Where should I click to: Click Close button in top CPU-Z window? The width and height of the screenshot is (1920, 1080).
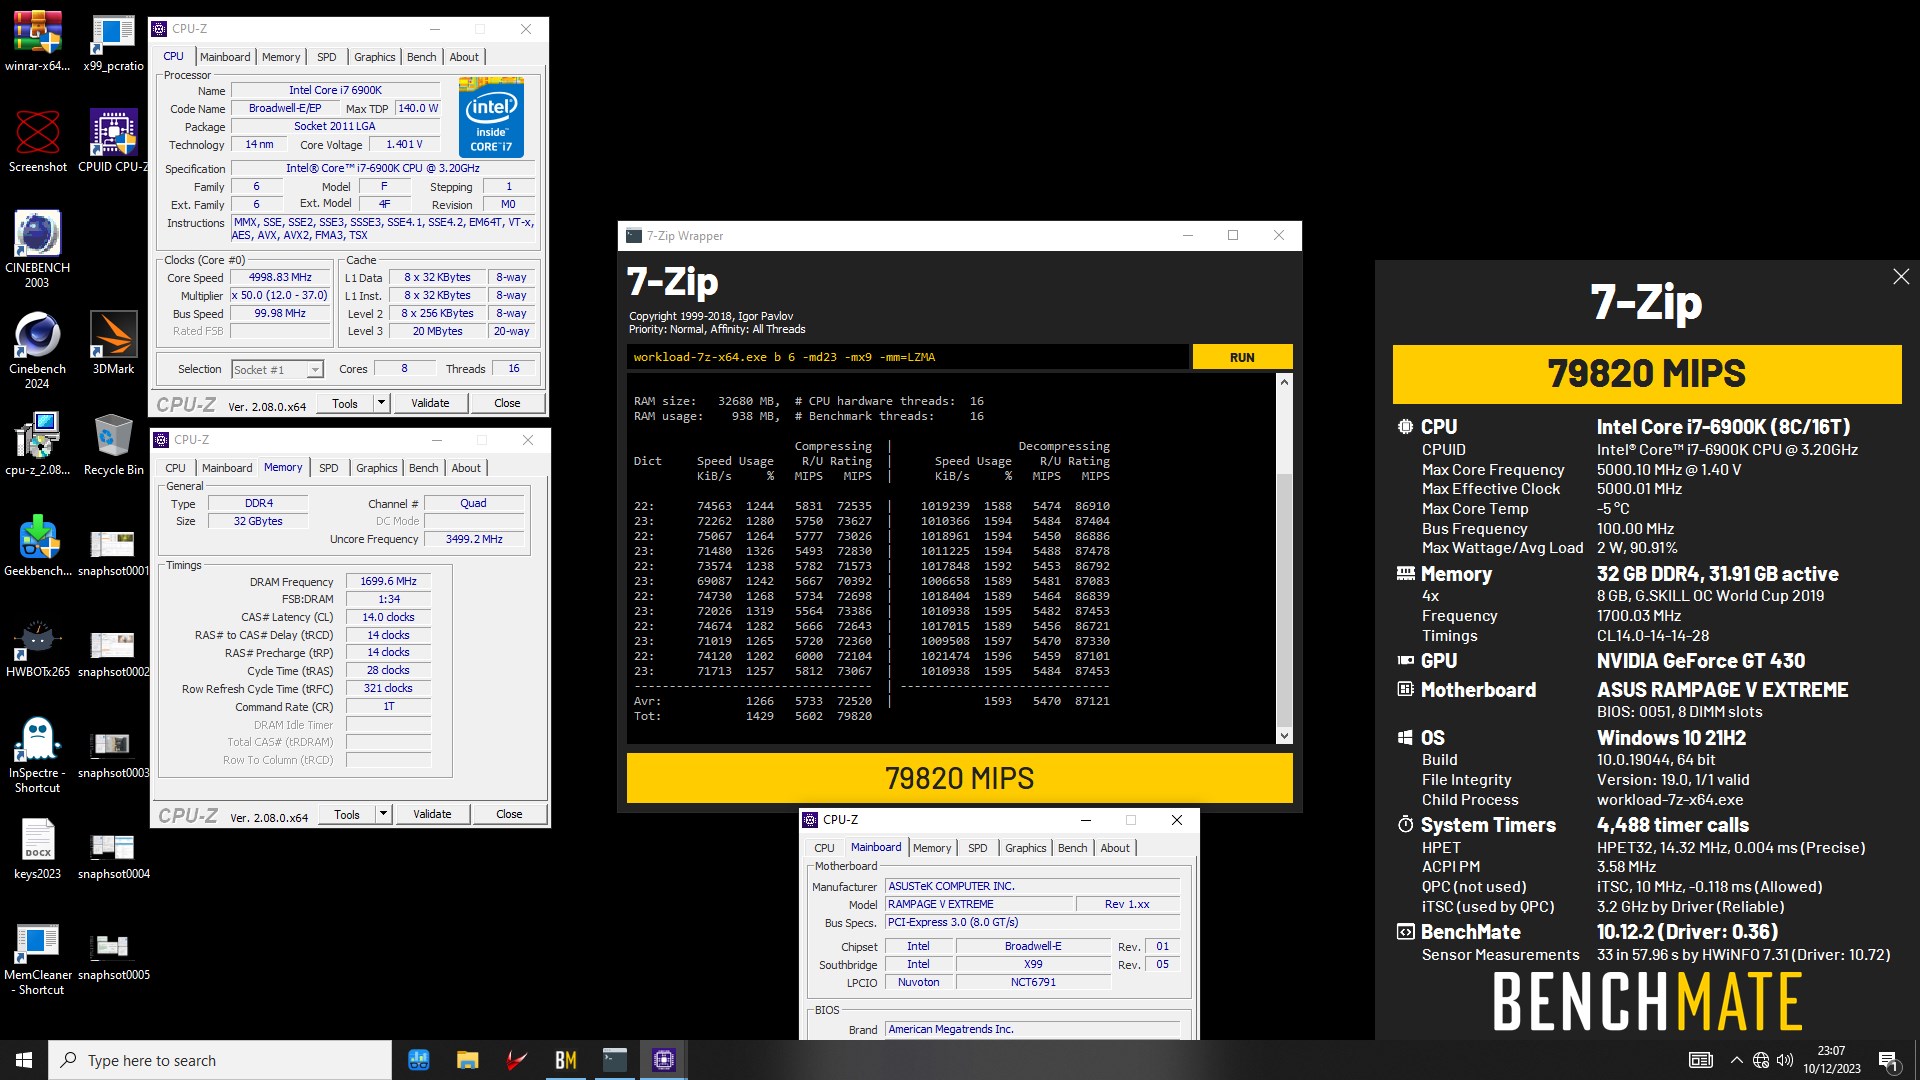(x=507, y=403)
